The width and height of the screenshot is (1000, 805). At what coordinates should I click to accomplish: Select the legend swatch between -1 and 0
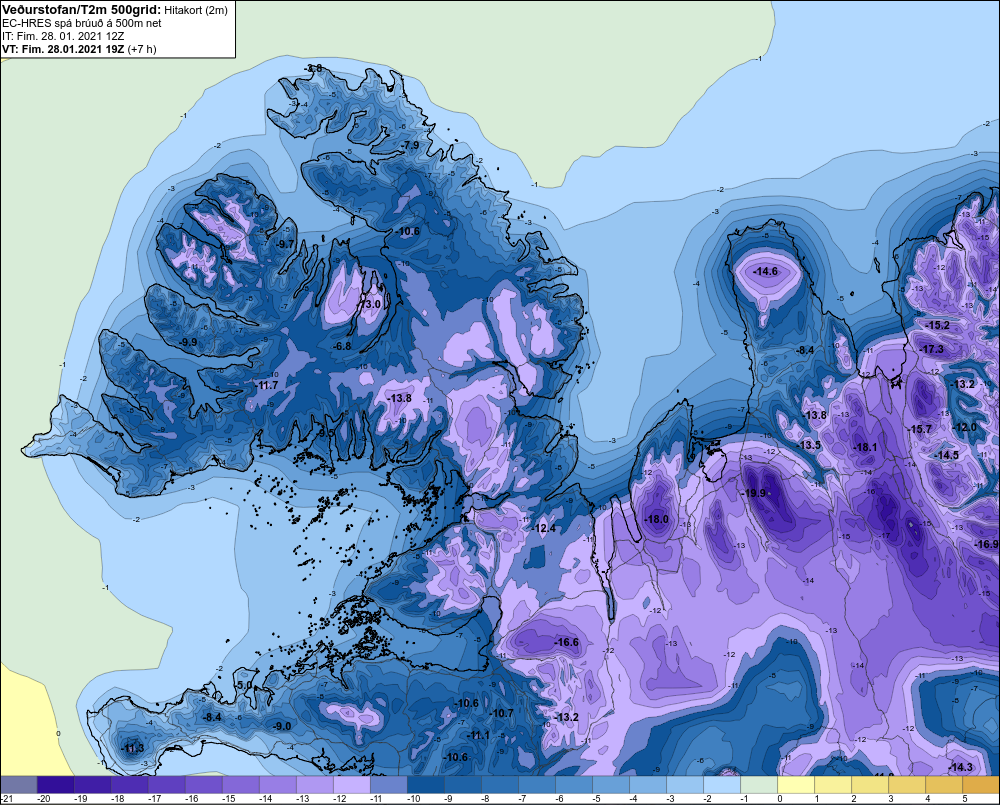coord(758,785)
